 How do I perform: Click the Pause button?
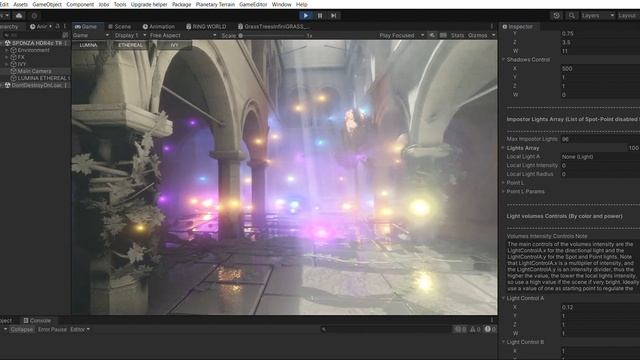pos(320,16)
